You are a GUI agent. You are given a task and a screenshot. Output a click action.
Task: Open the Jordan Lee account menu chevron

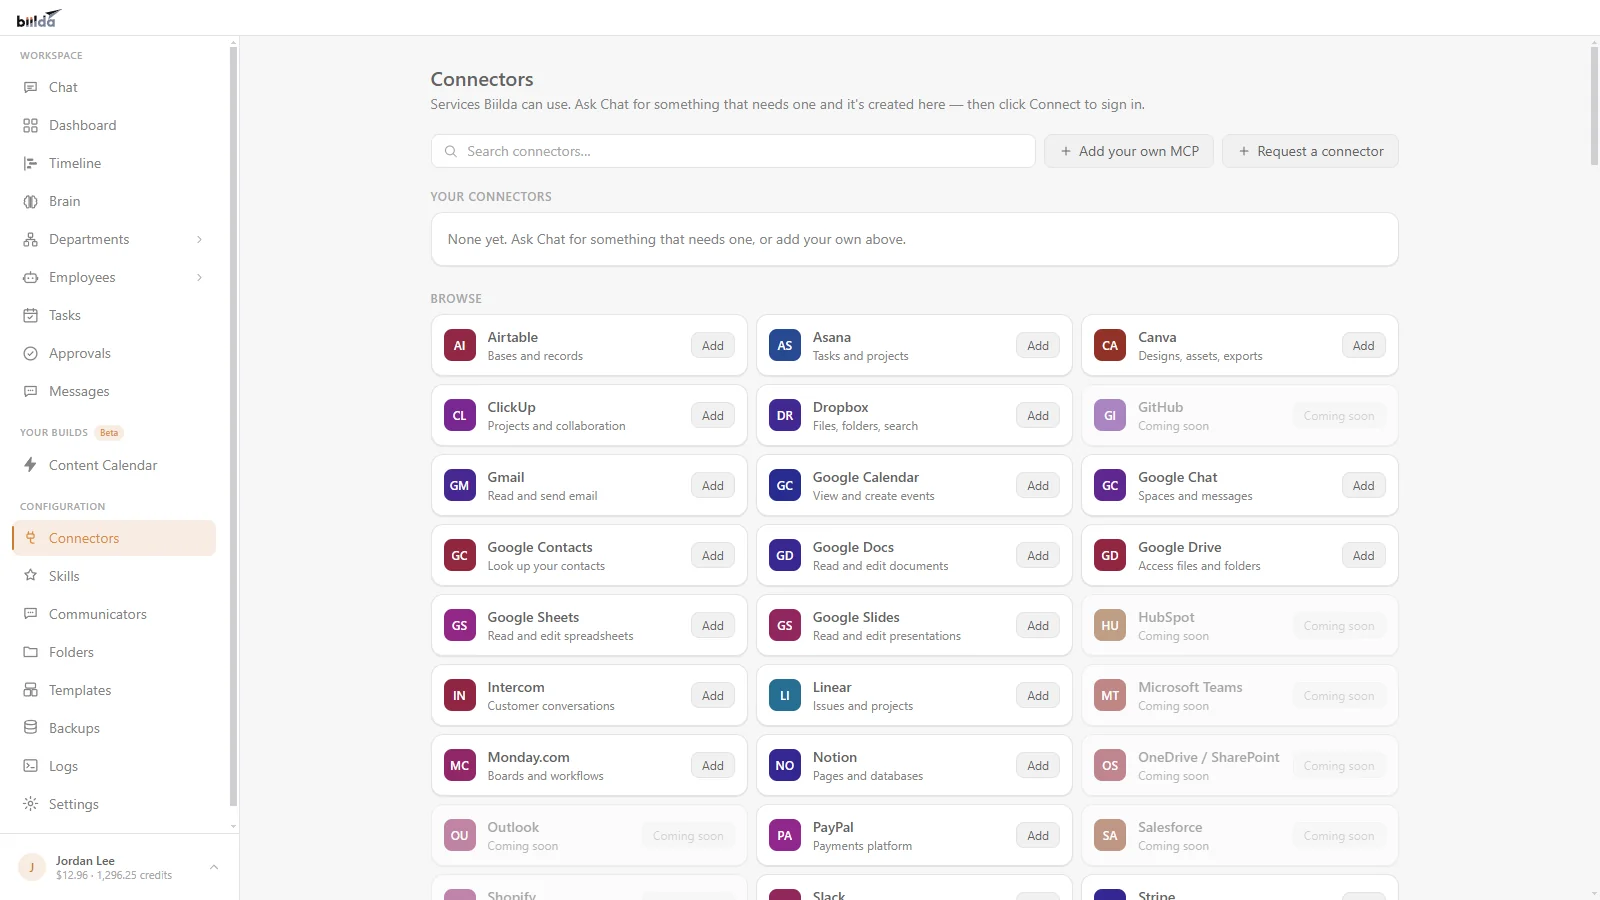(x=213, y=867)
